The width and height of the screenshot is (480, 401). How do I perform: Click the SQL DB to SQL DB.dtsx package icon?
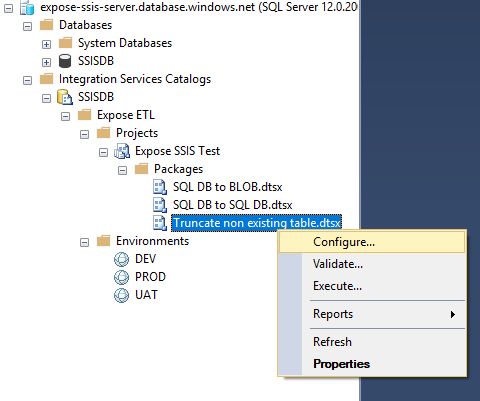pos(160,205)
